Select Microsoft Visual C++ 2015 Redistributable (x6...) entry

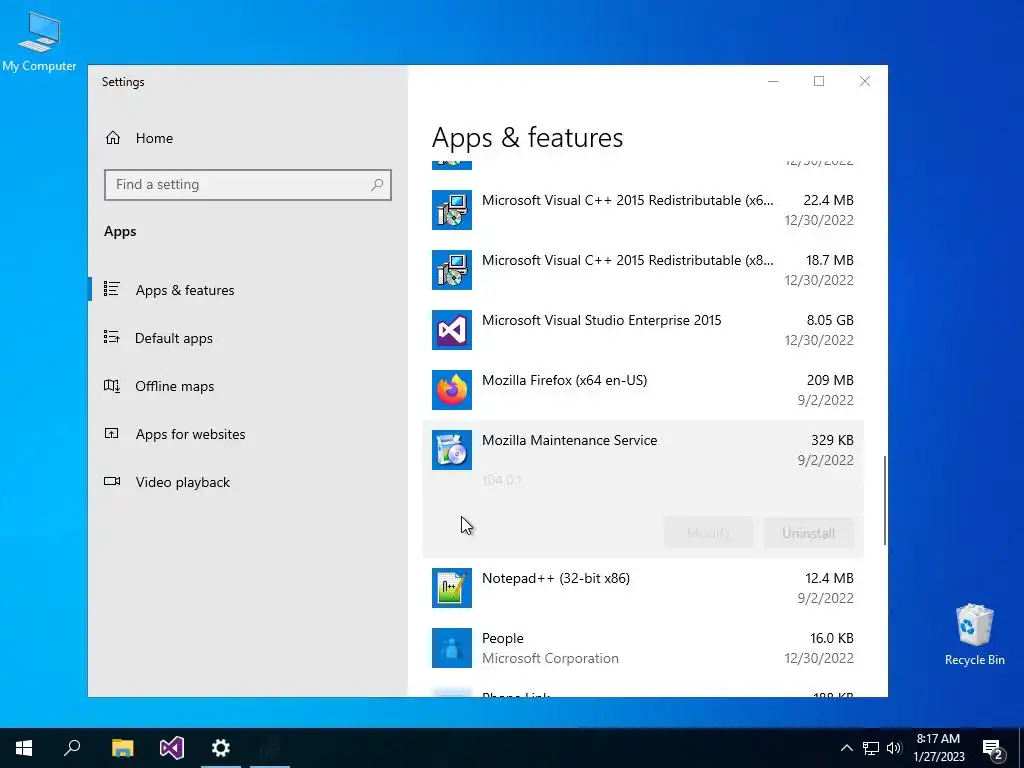coord(643,210)
